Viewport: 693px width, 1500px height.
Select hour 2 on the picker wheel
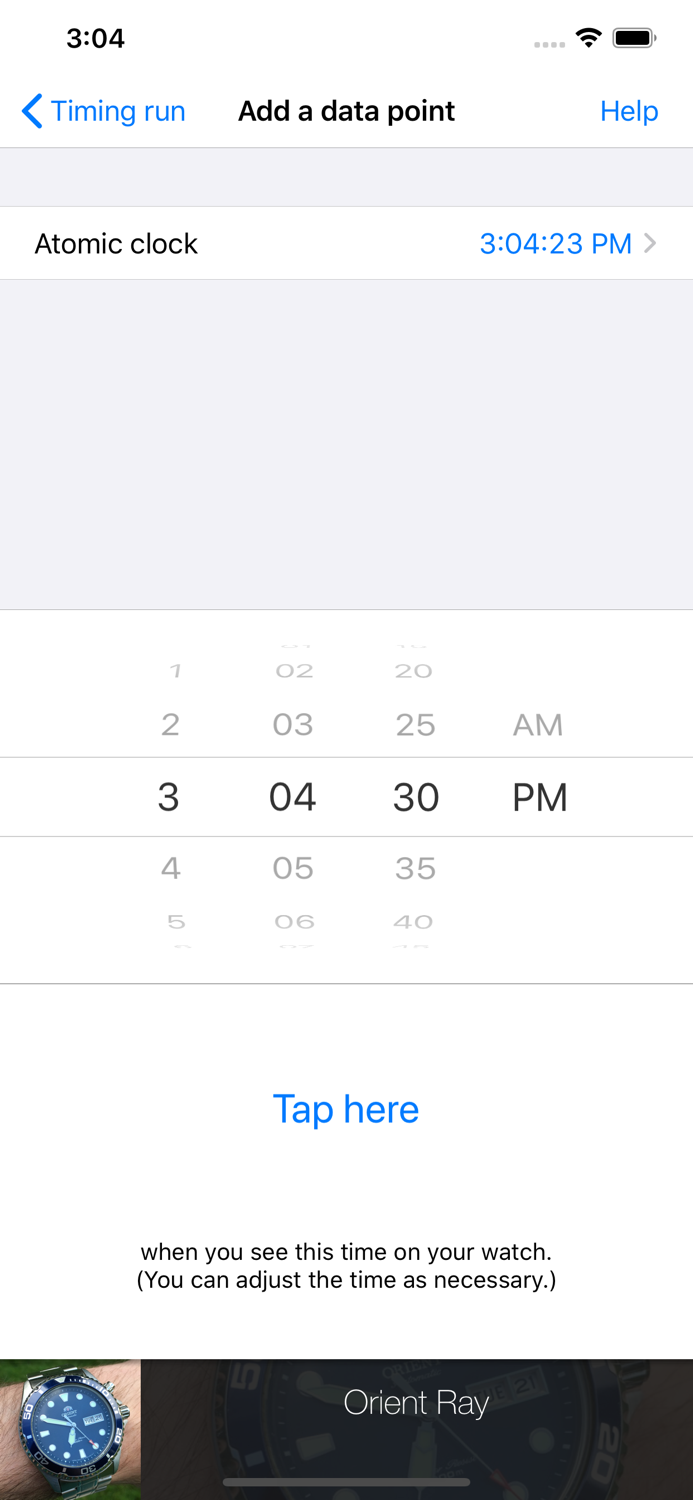click(x=170, y=724)
